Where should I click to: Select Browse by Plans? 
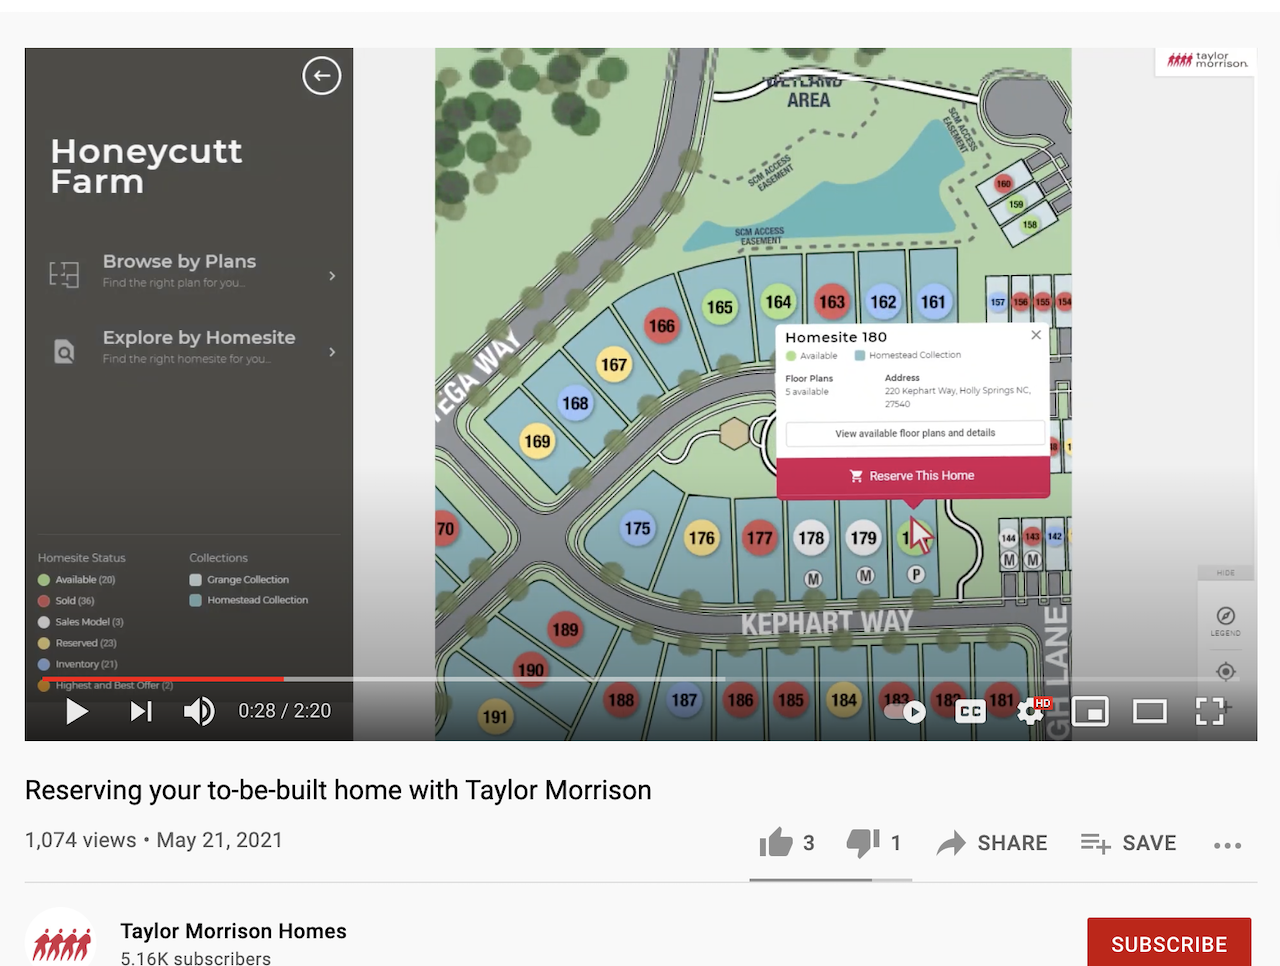pyautogui.click(x=180, y=261)
